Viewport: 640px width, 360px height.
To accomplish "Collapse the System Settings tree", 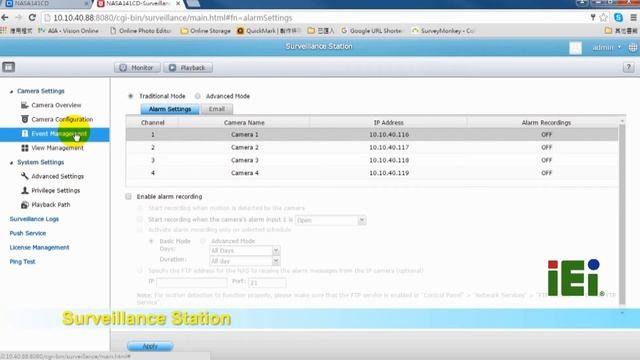I will (x=11, y=163).
